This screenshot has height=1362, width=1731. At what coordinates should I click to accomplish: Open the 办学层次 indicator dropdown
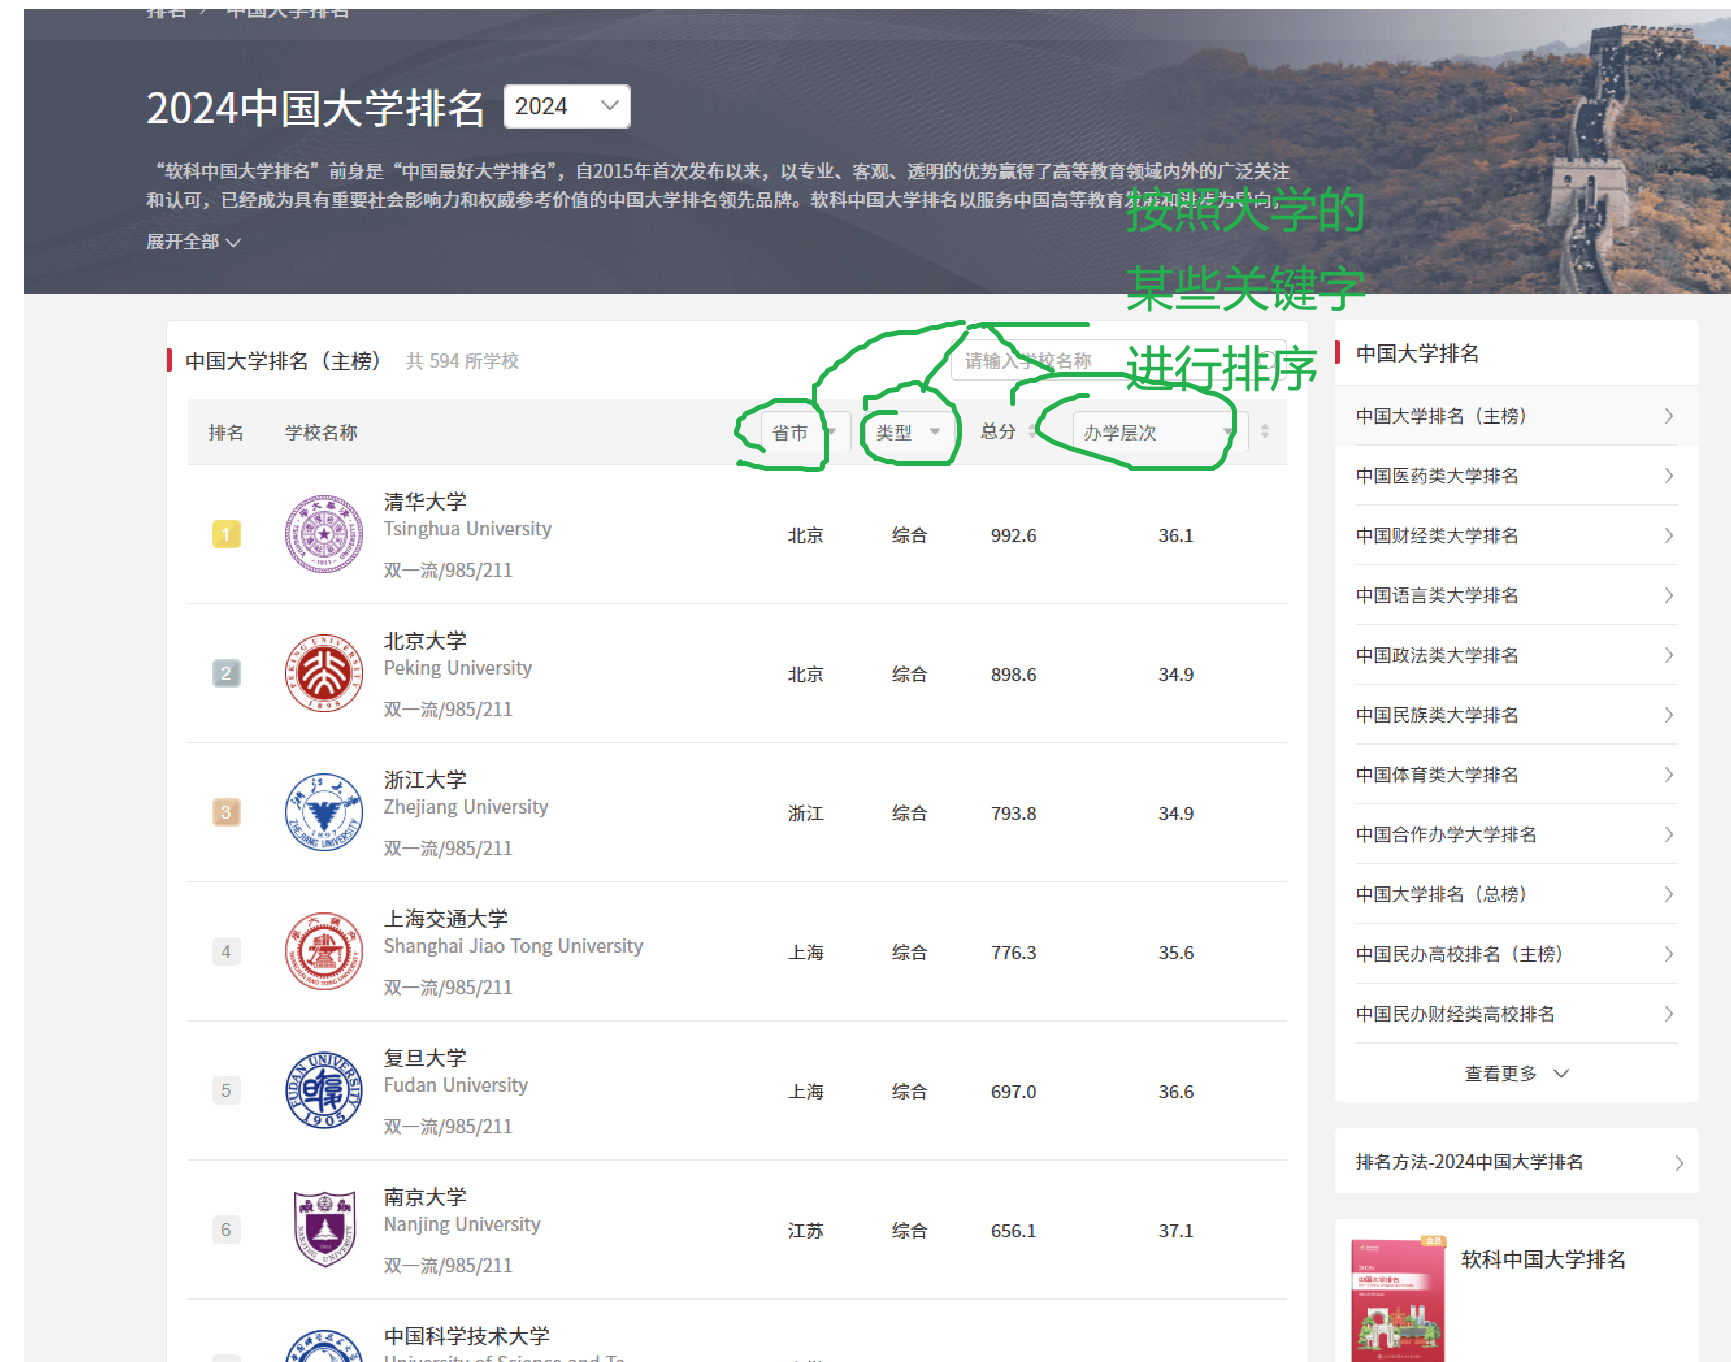click(x=1159, y=432)
